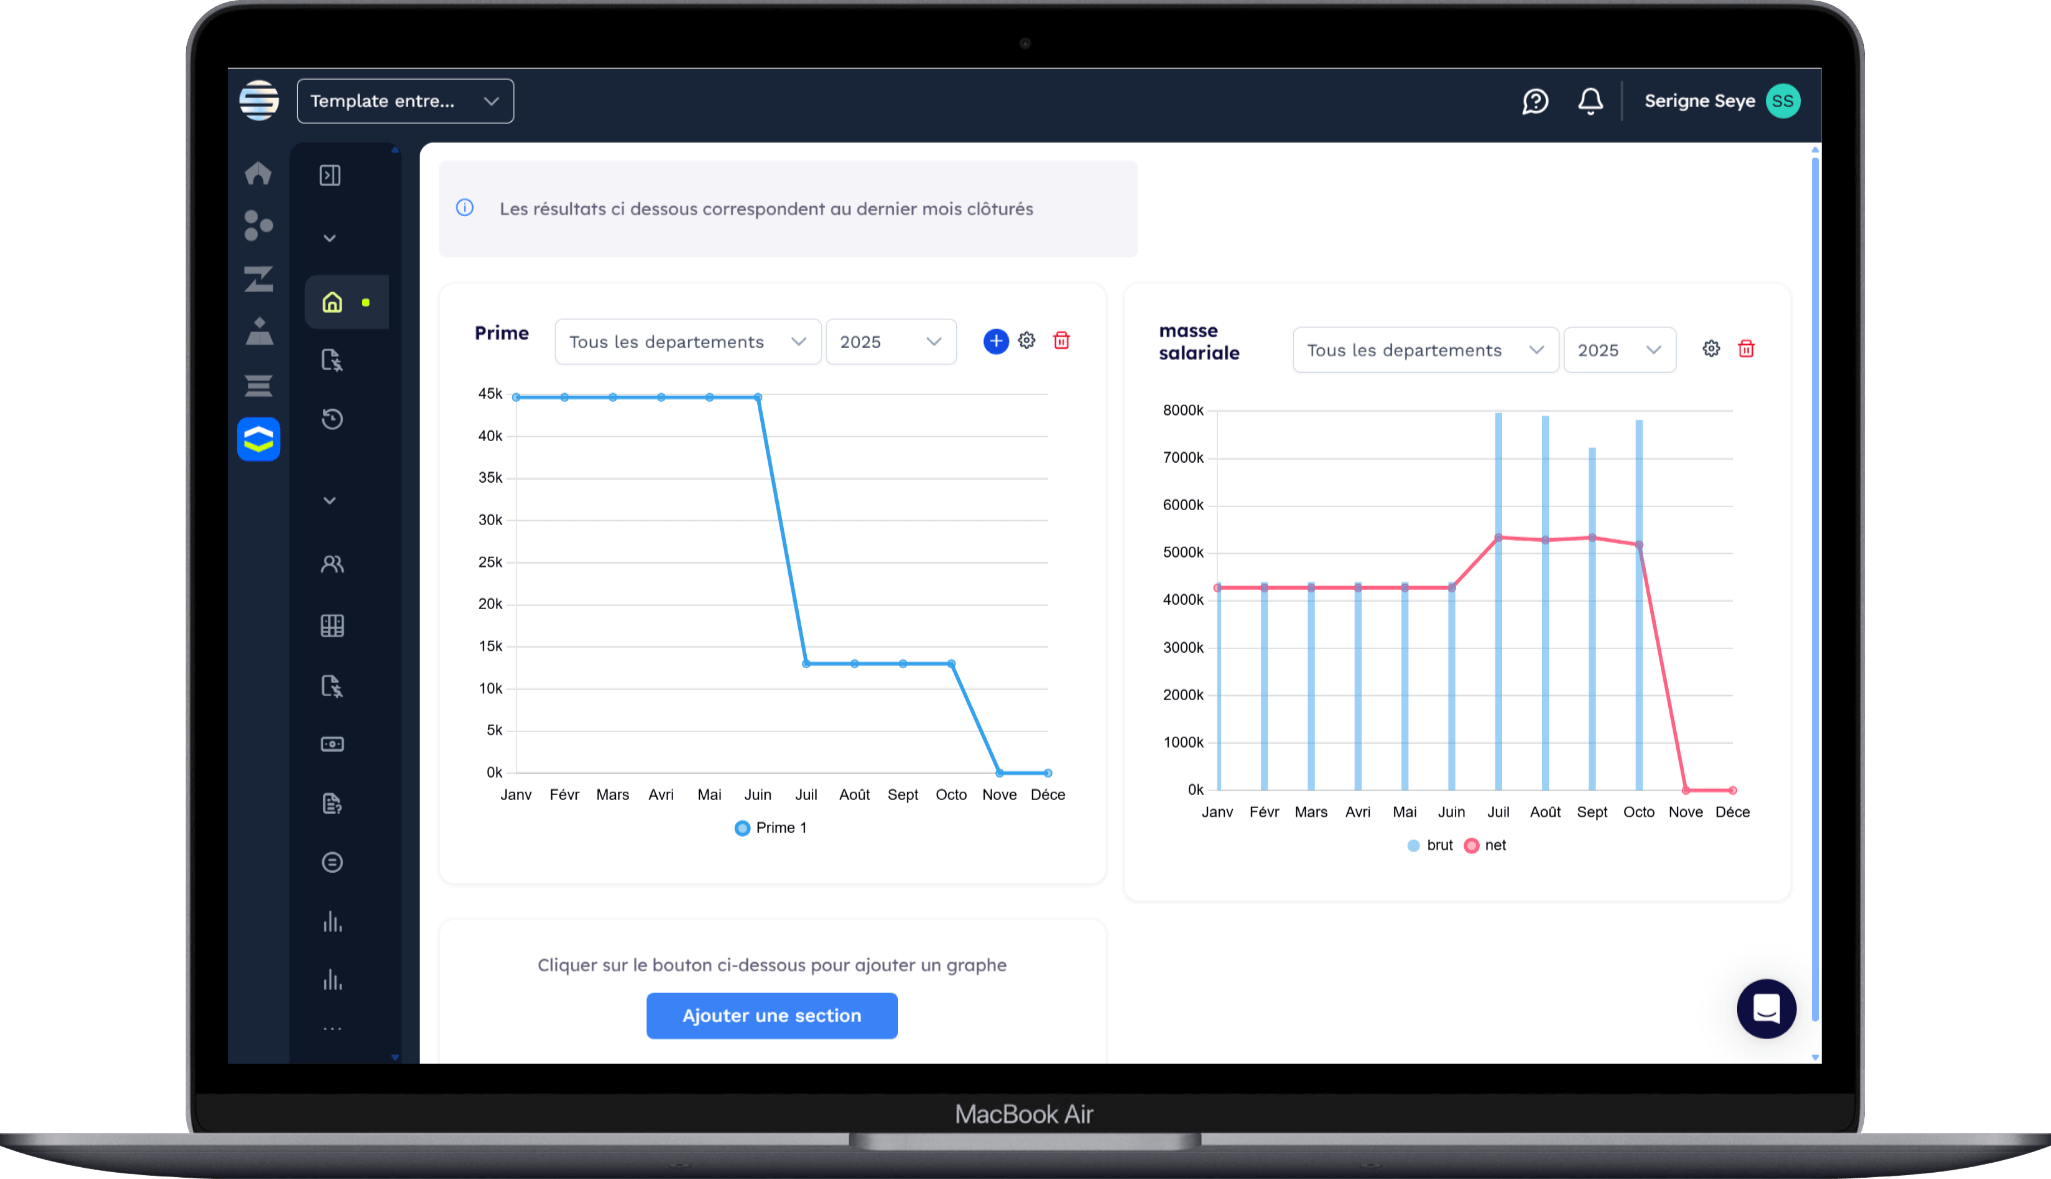The image size is (2051, 1179).
Task: Click Ajouter une section button
Action: pyautogui.click(x=771, y=1016)
